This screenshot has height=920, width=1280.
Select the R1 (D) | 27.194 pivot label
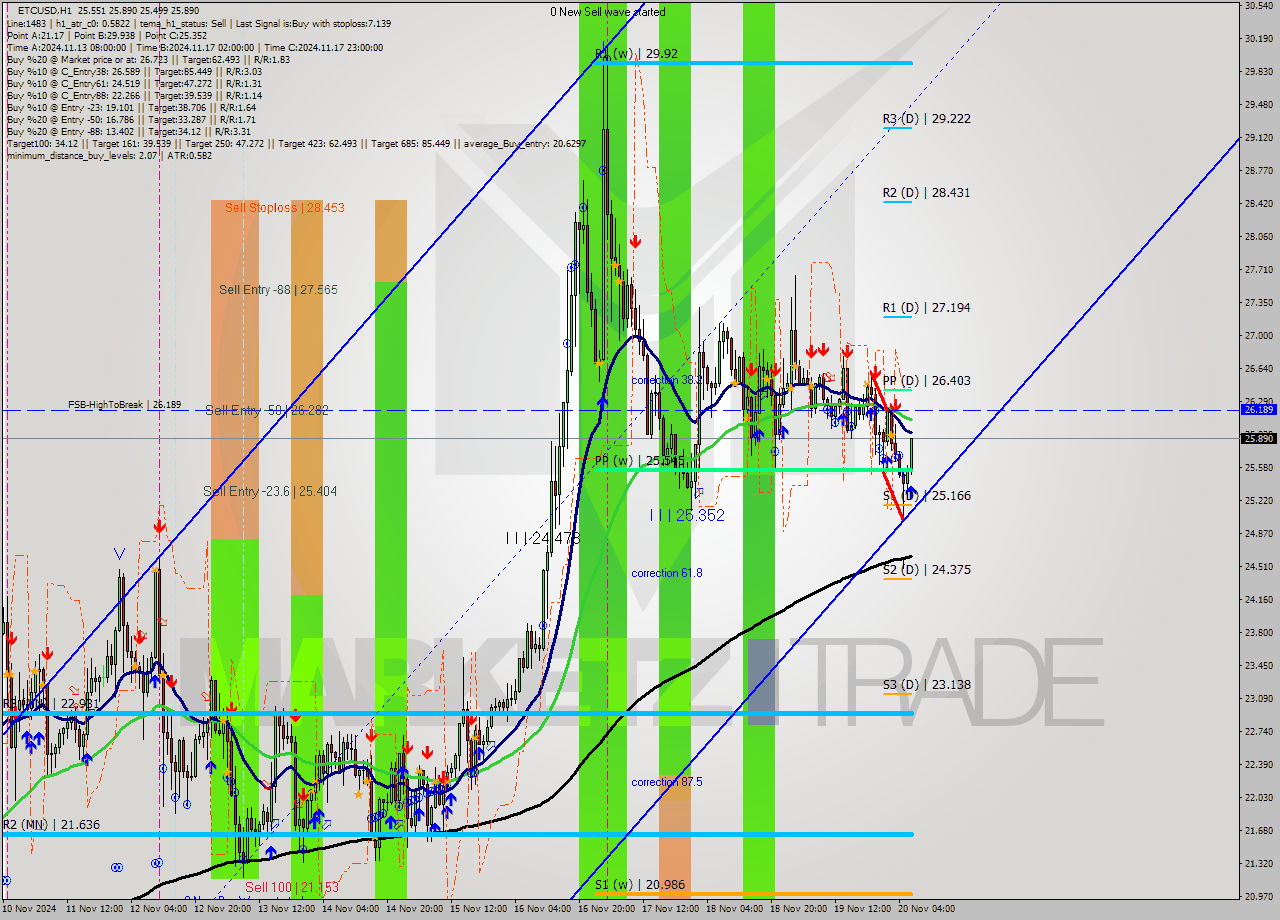tap(926, 307)
